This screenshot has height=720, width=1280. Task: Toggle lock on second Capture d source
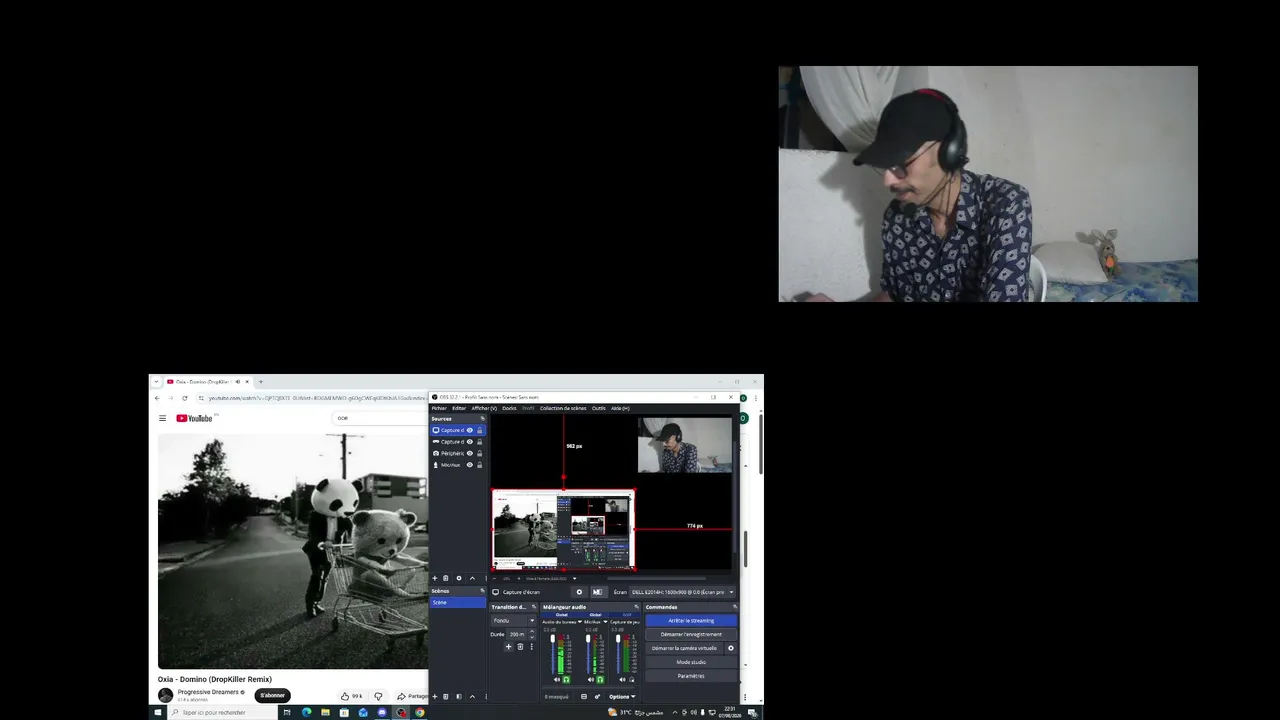coord(480,442)
